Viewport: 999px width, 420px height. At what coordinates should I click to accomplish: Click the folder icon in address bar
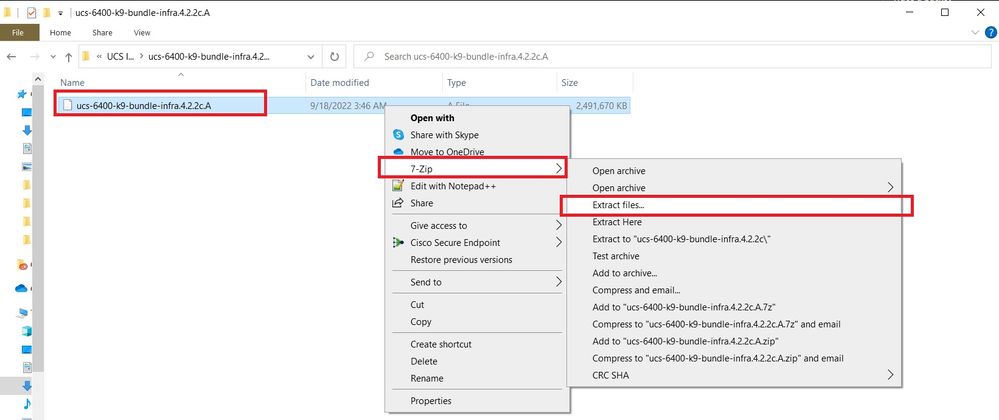click(x=86, y=57)
